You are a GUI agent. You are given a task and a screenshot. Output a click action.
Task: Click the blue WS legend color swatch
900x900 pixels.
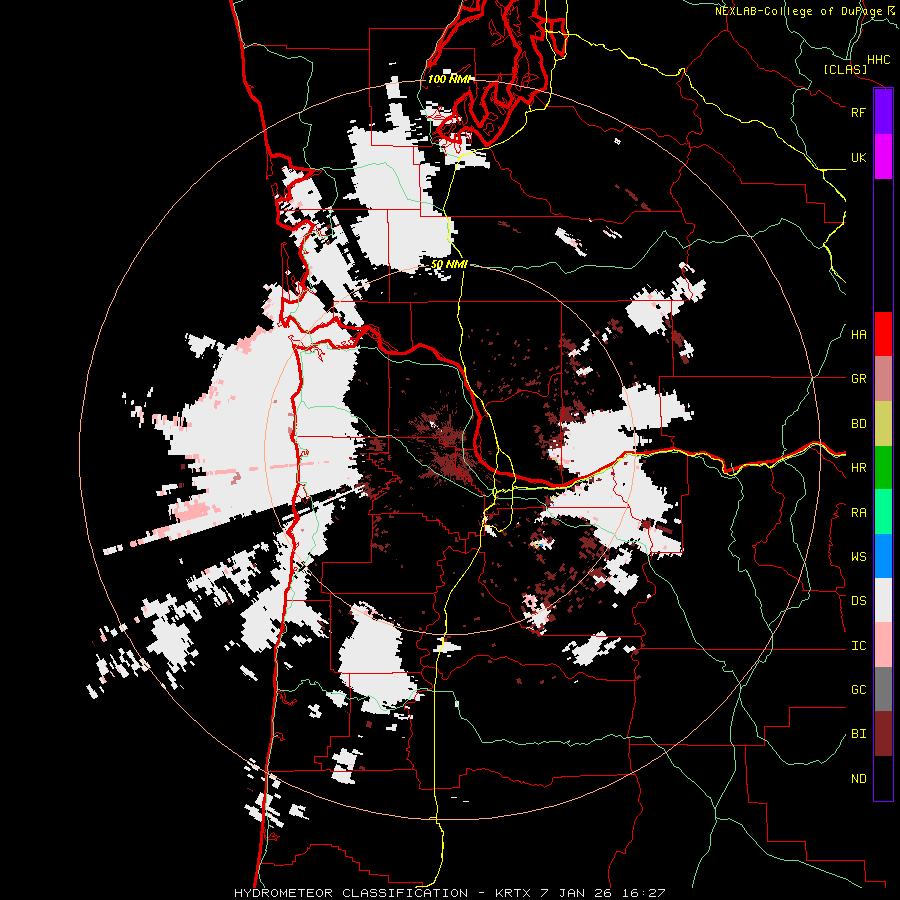[x=883, y=556]
